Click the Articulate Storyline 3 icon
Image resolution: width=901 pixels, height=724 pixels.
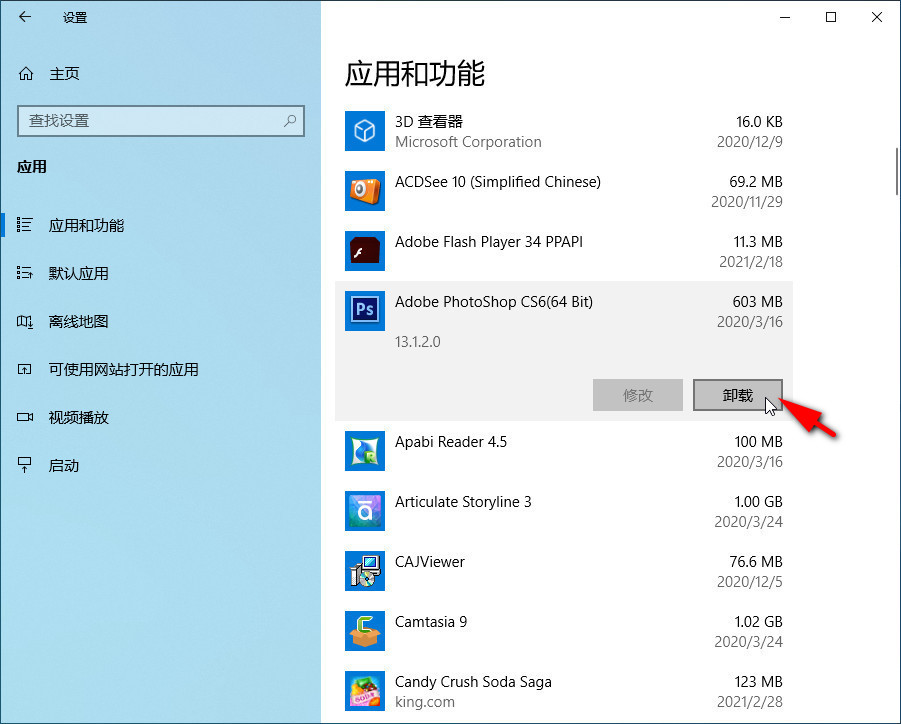click(x=365, y=511)
